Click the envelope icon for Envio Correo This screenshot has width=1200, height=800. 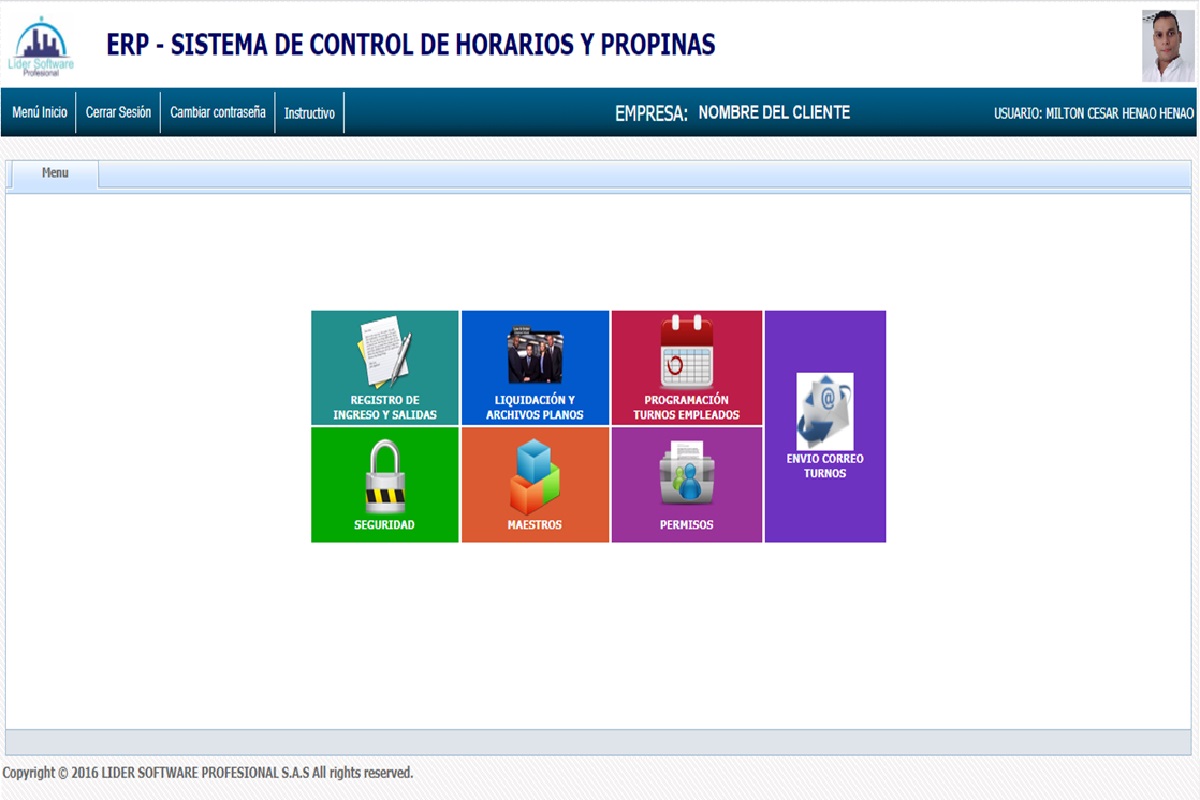[x=825, y=411]
